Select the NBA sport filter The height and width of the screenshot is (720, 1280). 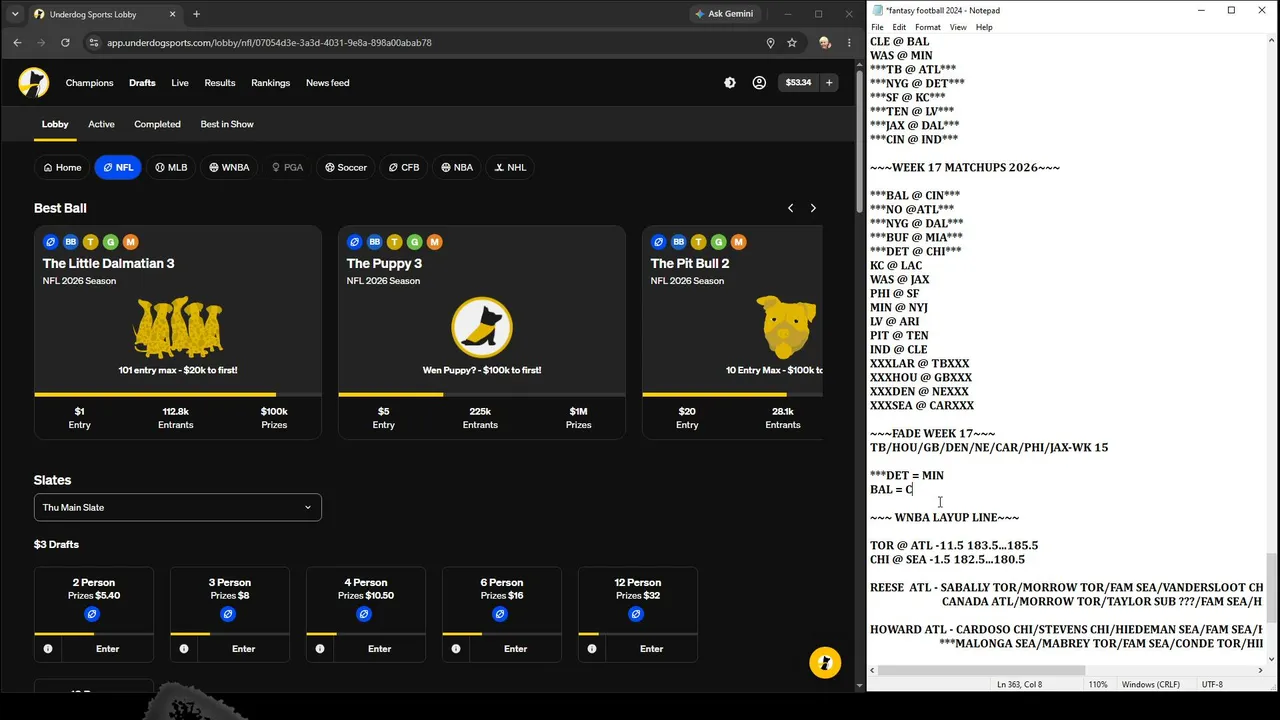[x=458, y=167]
